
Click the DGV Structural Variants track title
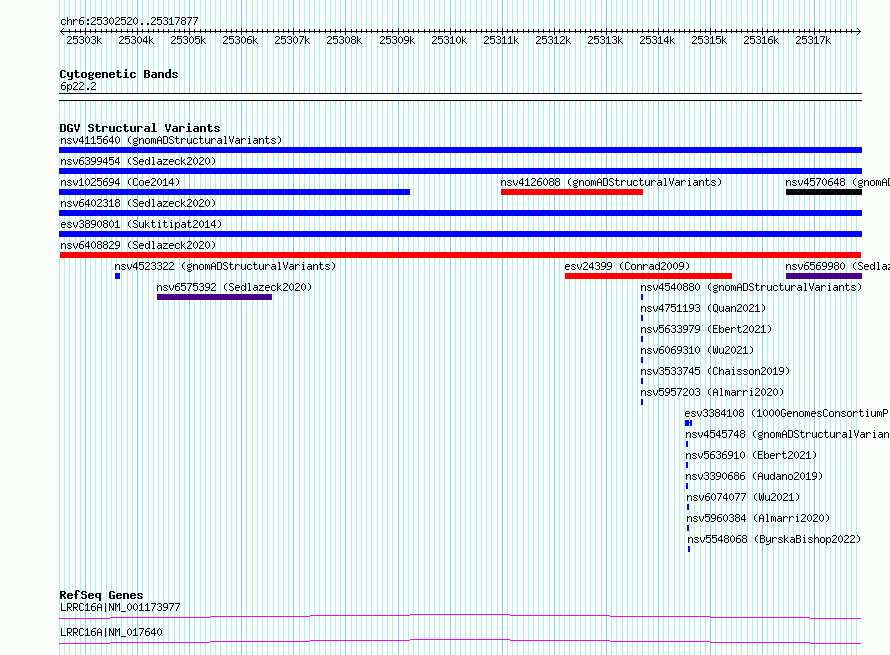click(x=140, y=128)
